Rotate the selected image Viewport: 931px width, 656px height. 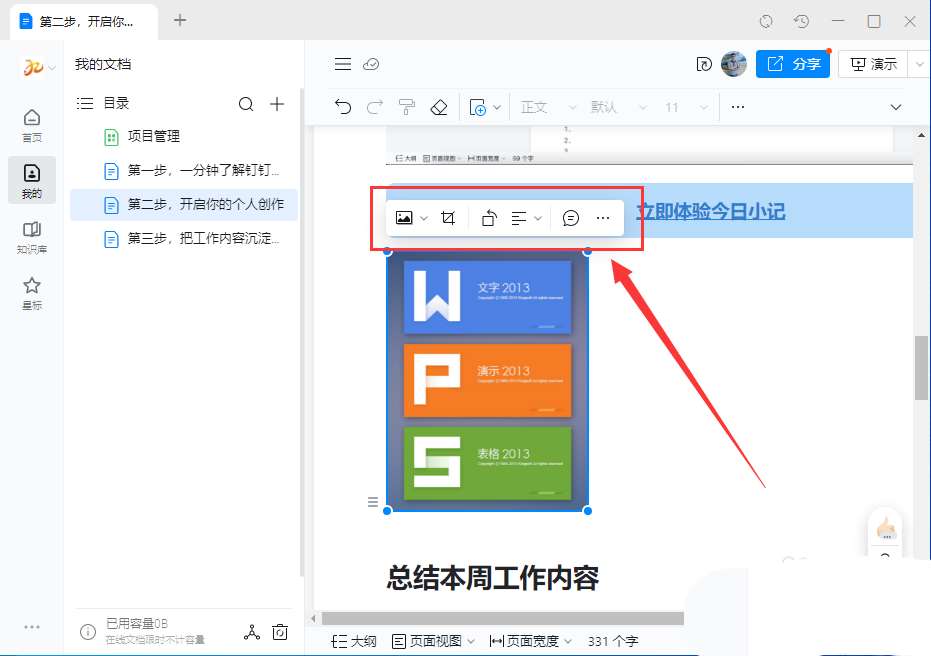[489, 218]
